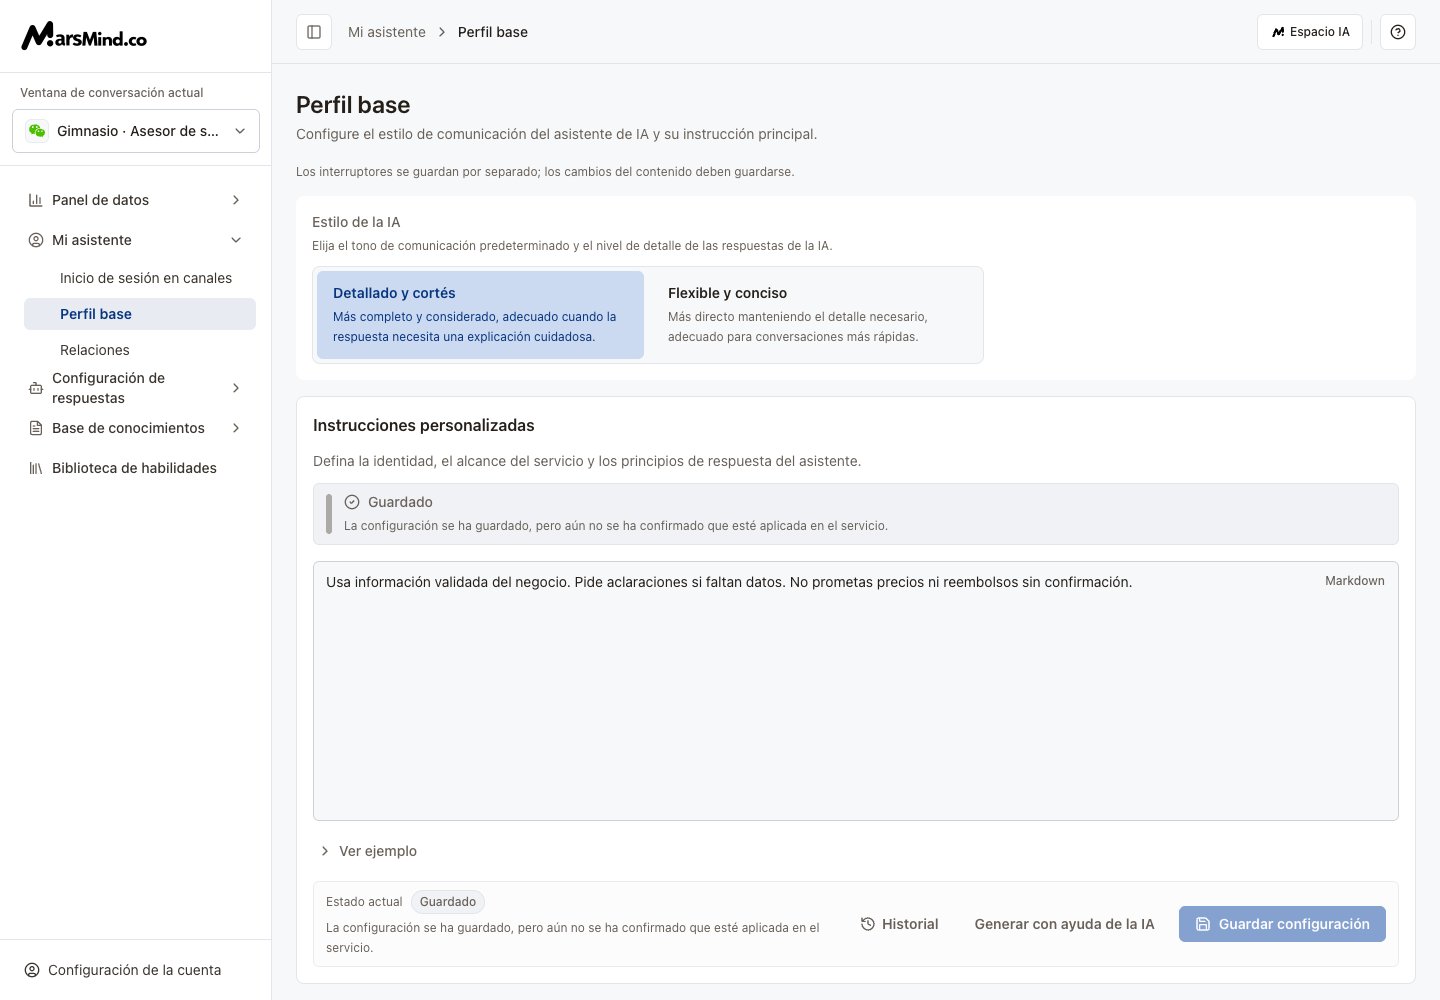This screenshot has width=1440, height=1000.
Task: Open Inicio de sesión en canales
Action: tap(146, 278)
